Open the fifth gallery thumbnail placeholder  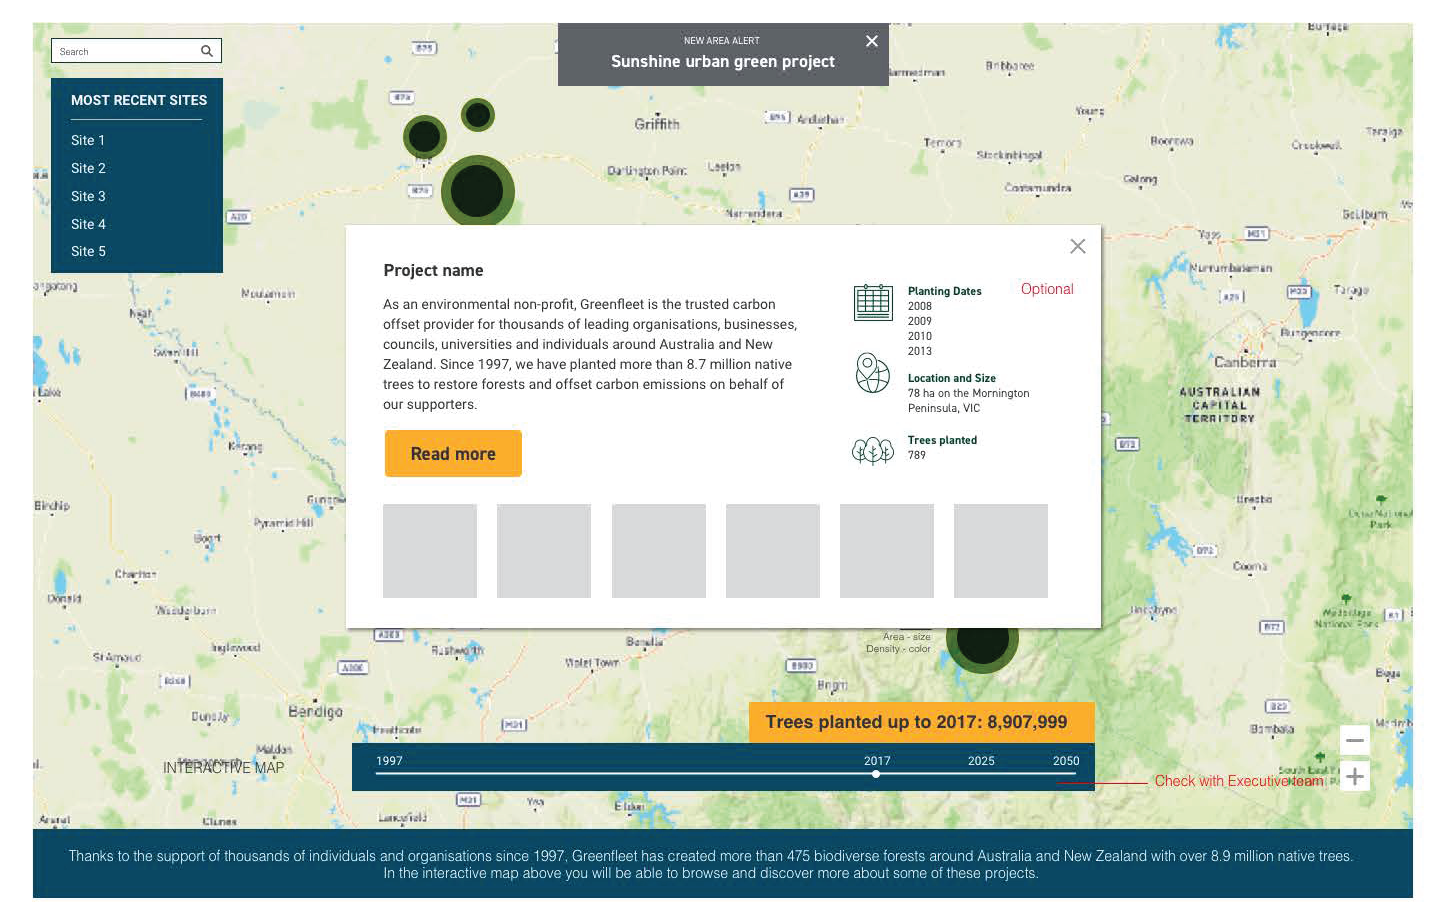tap(887, 551)
